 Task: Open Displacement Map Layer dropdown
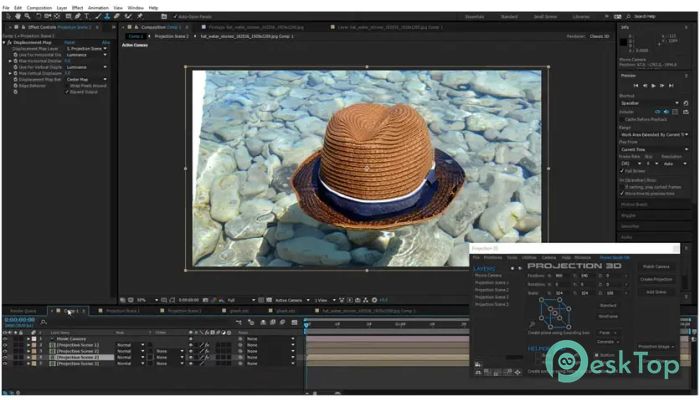[x=87, y=48]
